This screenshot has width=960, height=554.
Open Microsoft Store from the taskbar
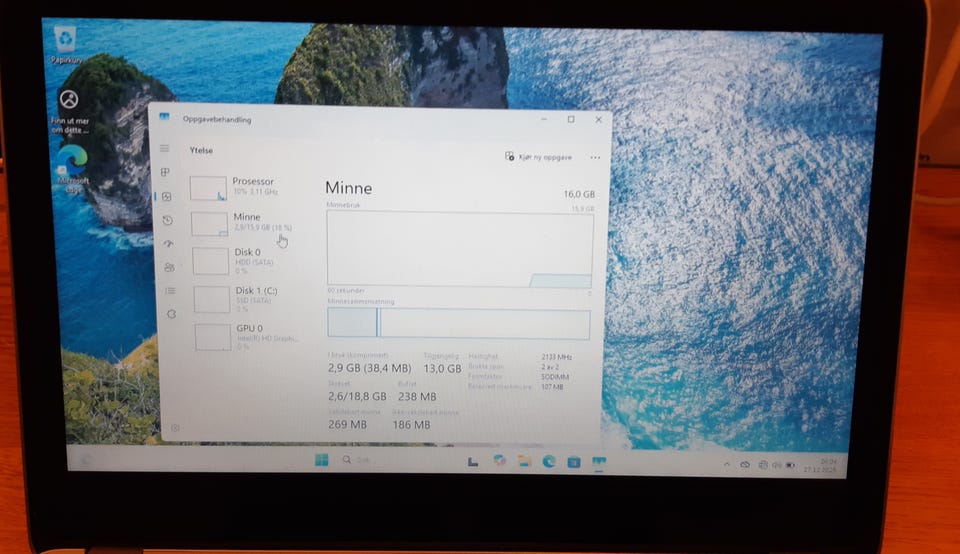[x=573, y=462]
